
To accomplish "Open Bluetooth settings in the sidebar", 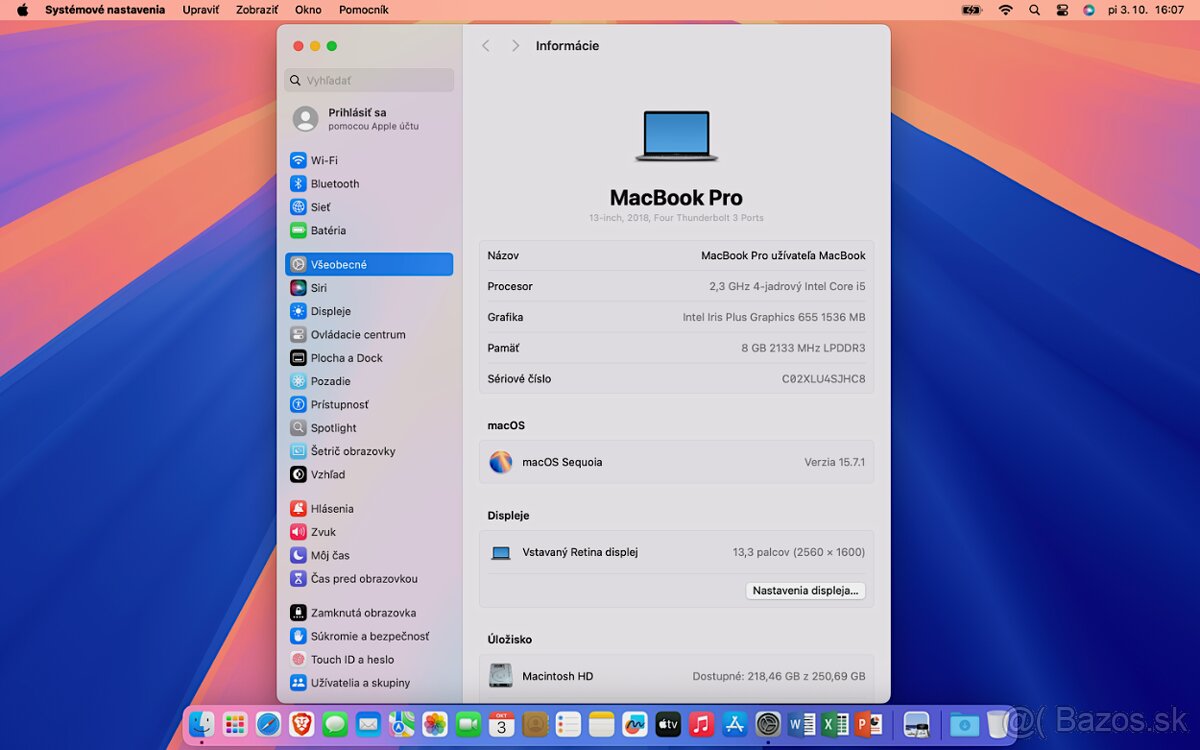I will pos(332,183).
